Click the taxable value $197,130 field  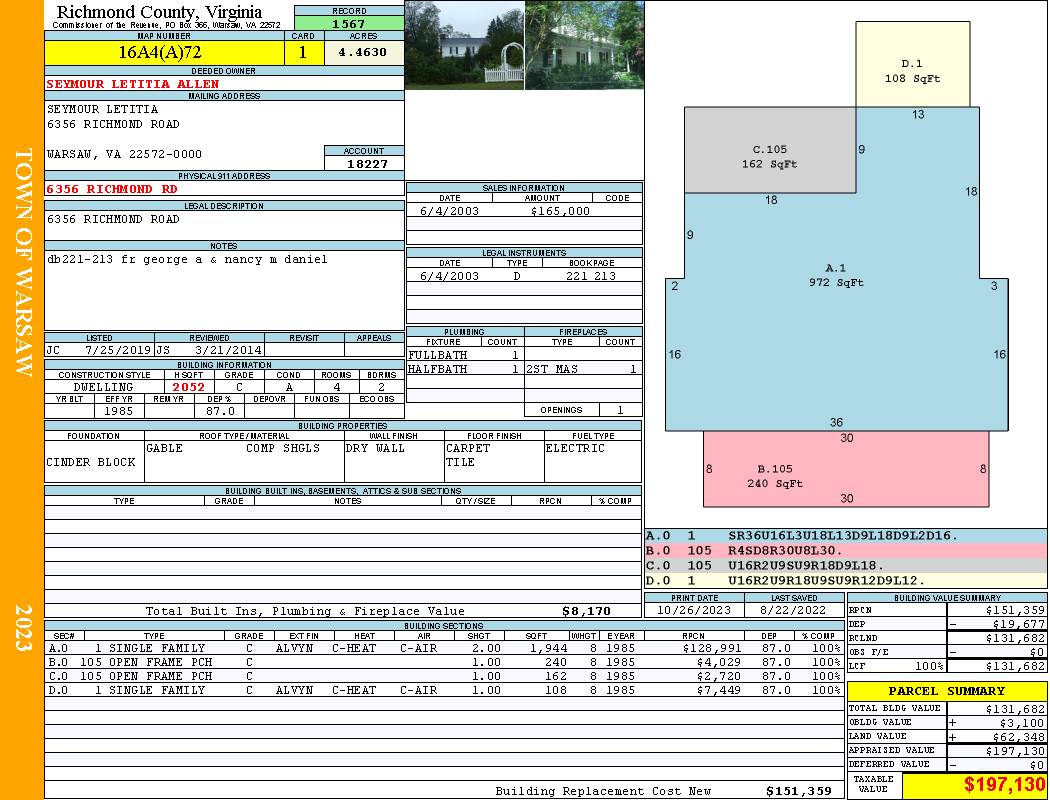click(x=974, y=784)
